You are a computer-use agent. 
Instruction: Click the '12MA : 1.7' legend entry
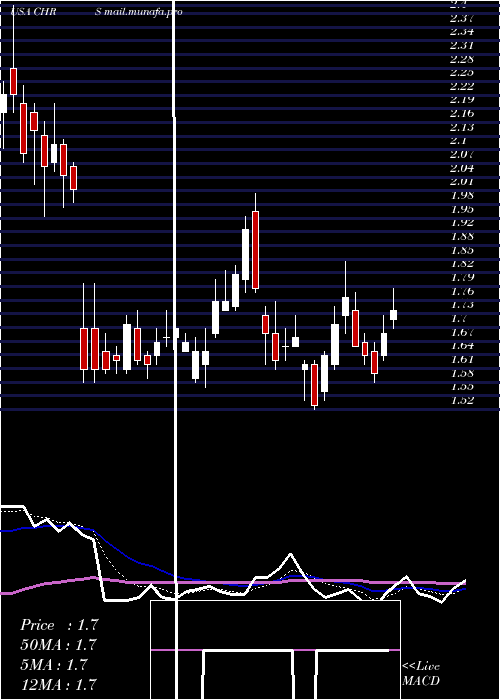58,684
